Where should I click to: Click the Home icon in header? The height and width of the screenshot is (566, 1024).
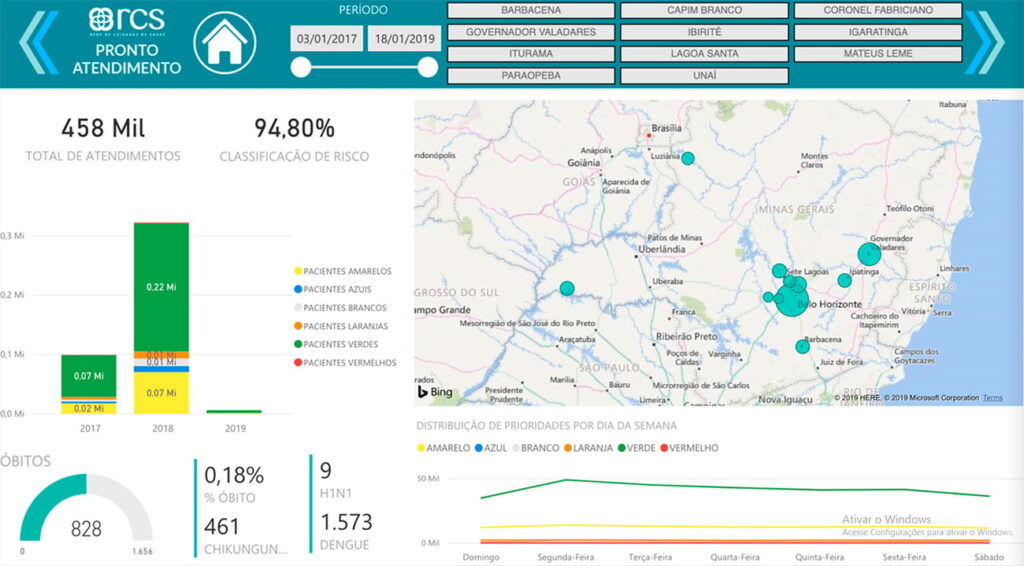pos(225,43)
